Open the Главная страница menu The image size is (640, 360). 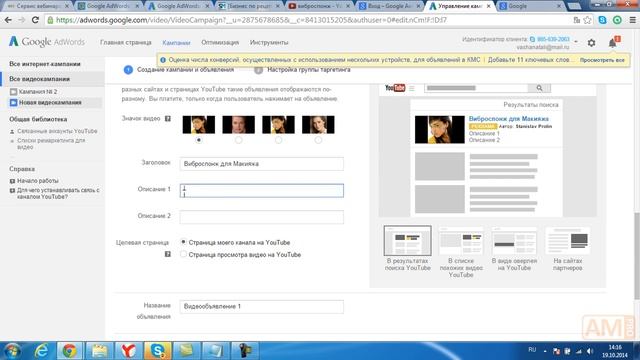click(x=126, y=42)
